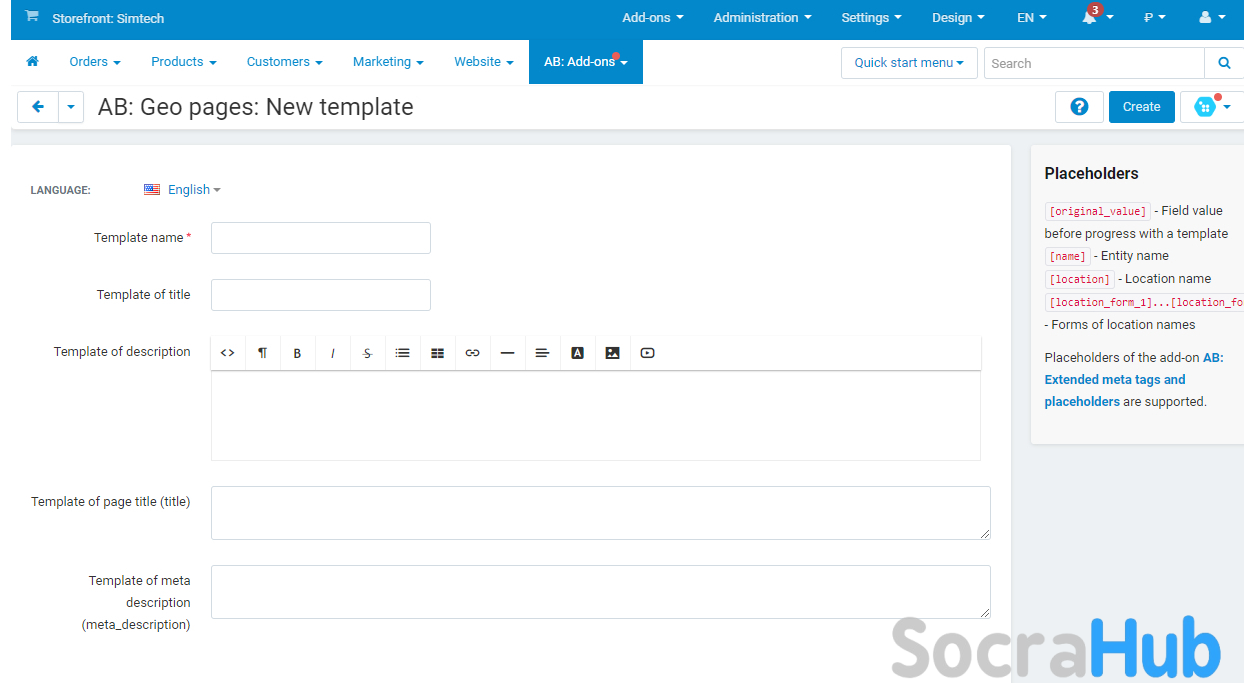Open the Marketing menu
Screen dimensions: 1244x683
pyautogui.click(x=388, y=62)
